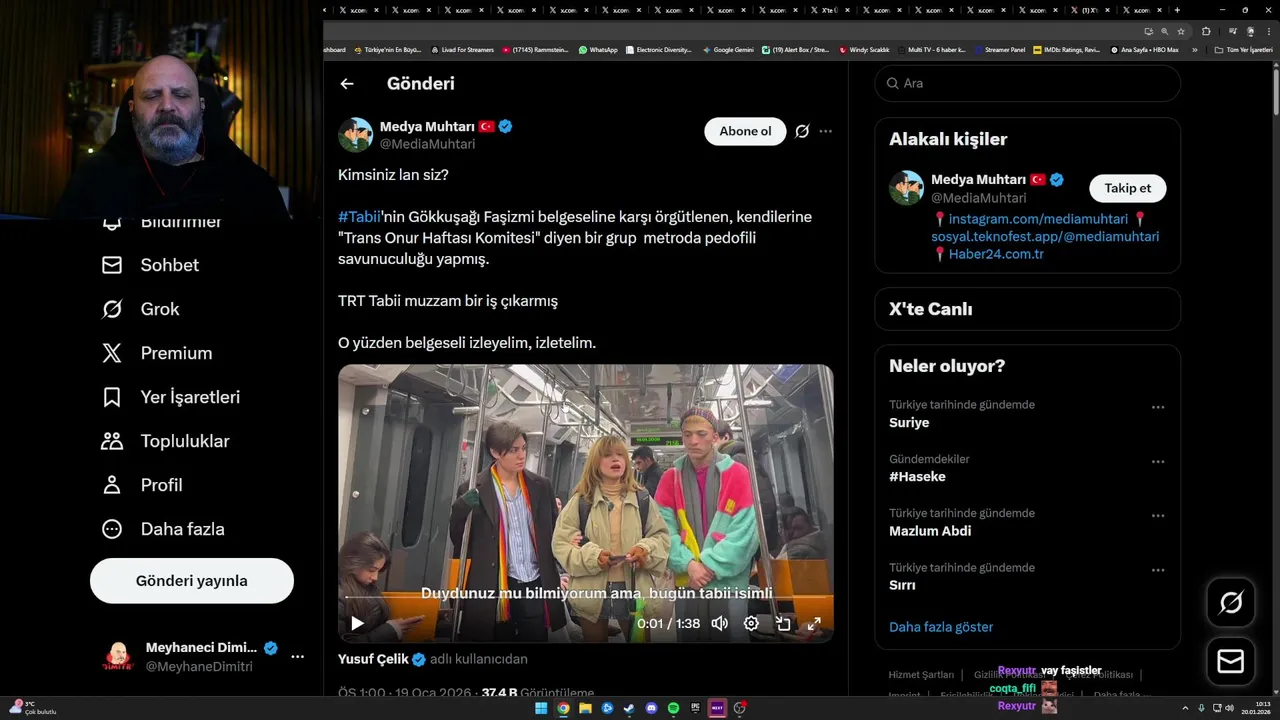
Task: Open Grok actions icon next to Abone ol
Action: click(802, 131)
